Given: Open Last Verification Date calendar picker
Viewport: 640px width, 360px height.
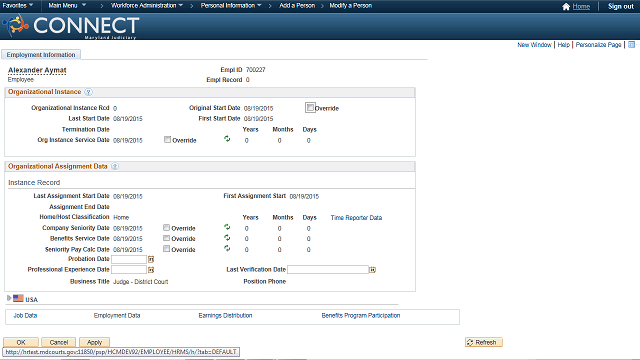Looking at the screenshot, I should pos(372,270).
